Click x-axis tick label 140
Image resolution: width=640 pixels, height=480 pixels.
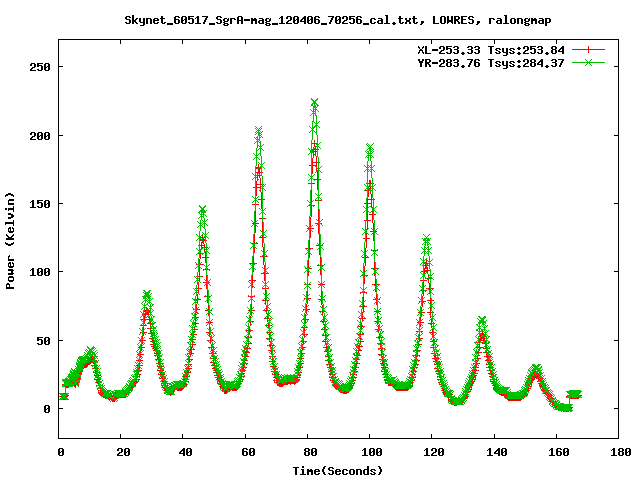pos(496,452)
